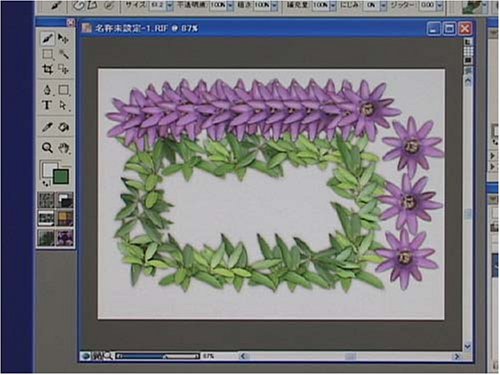The width and height of the screenshot is (500, 375).
Task: Open the ジッター (jitter) dropdown arrow
Action: 440,6
